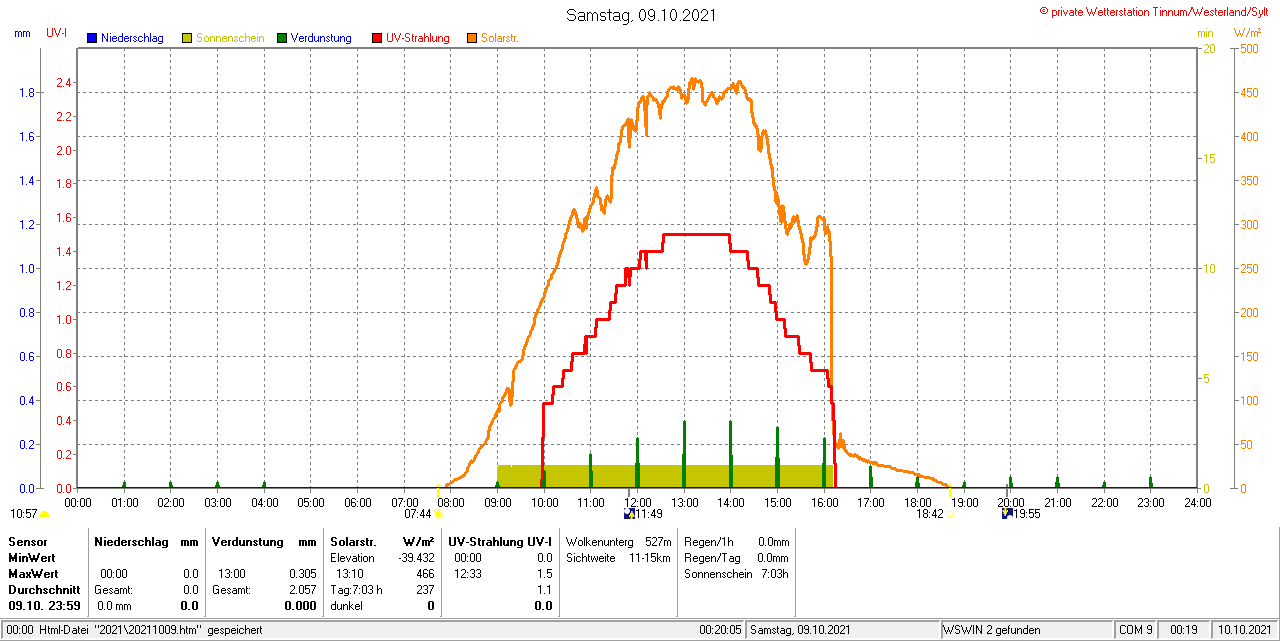Click the Verdunstung max value 0.305

tap(301, 574)
